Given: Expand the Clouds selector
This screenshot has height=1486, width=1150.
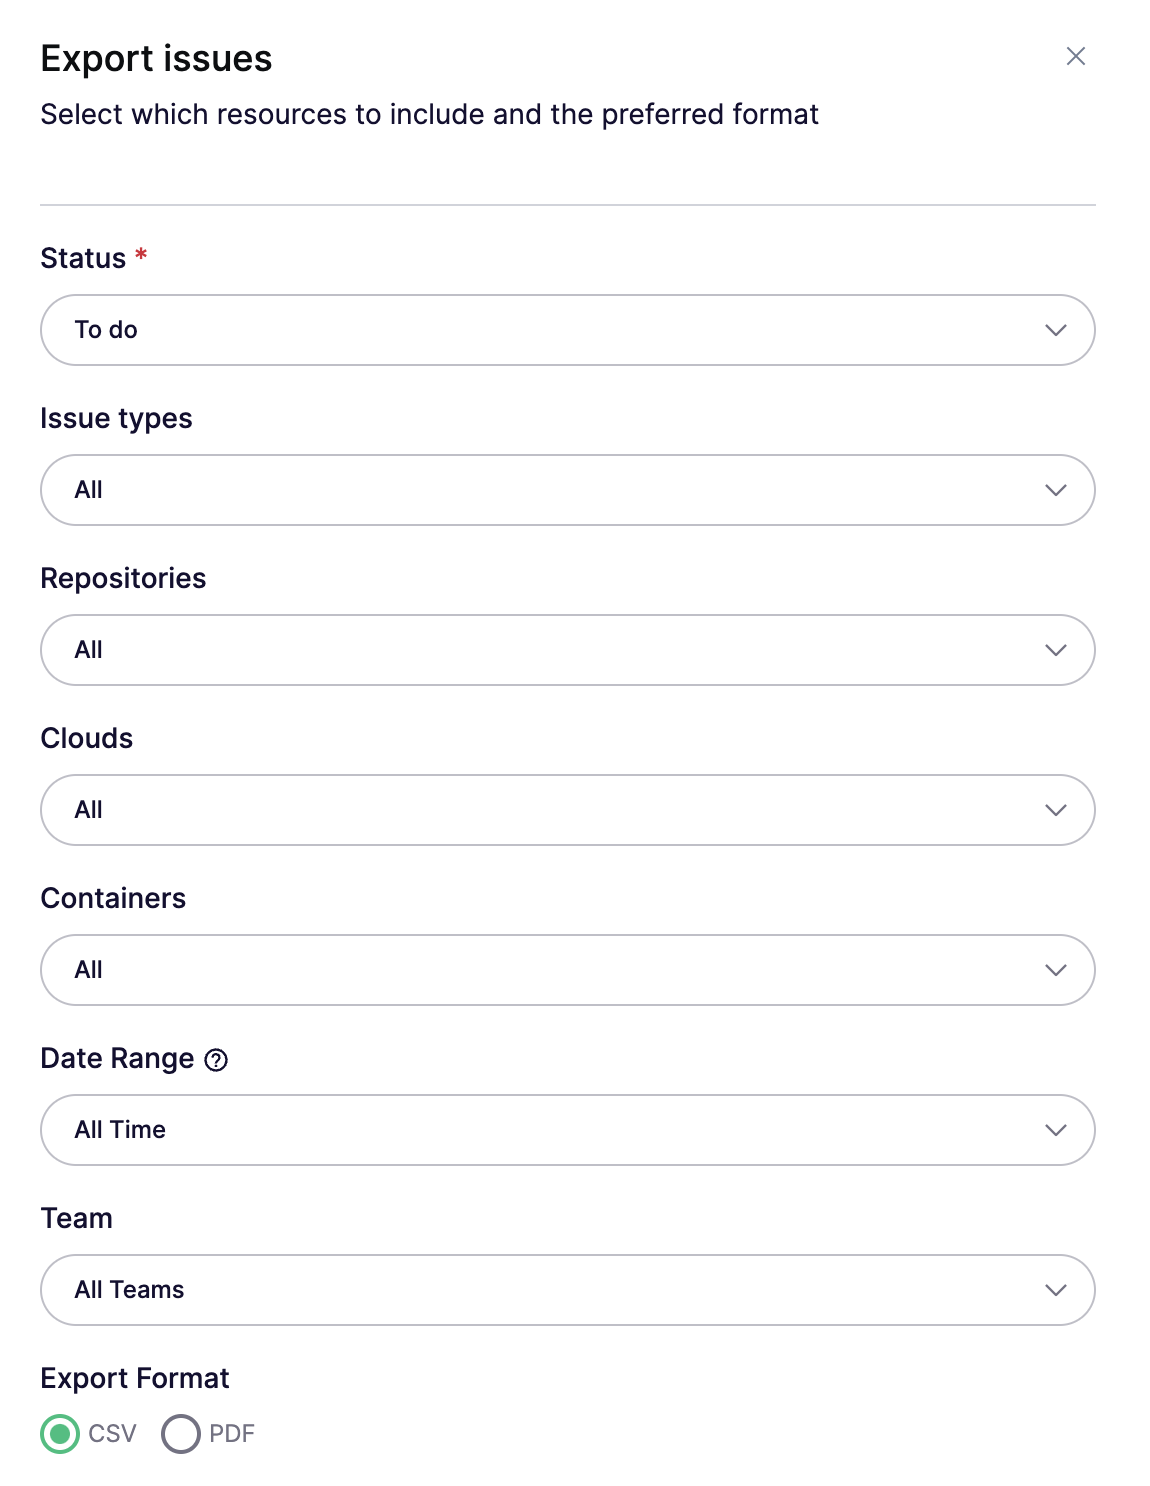Looking at the screenshot, I should coord(568,810).
